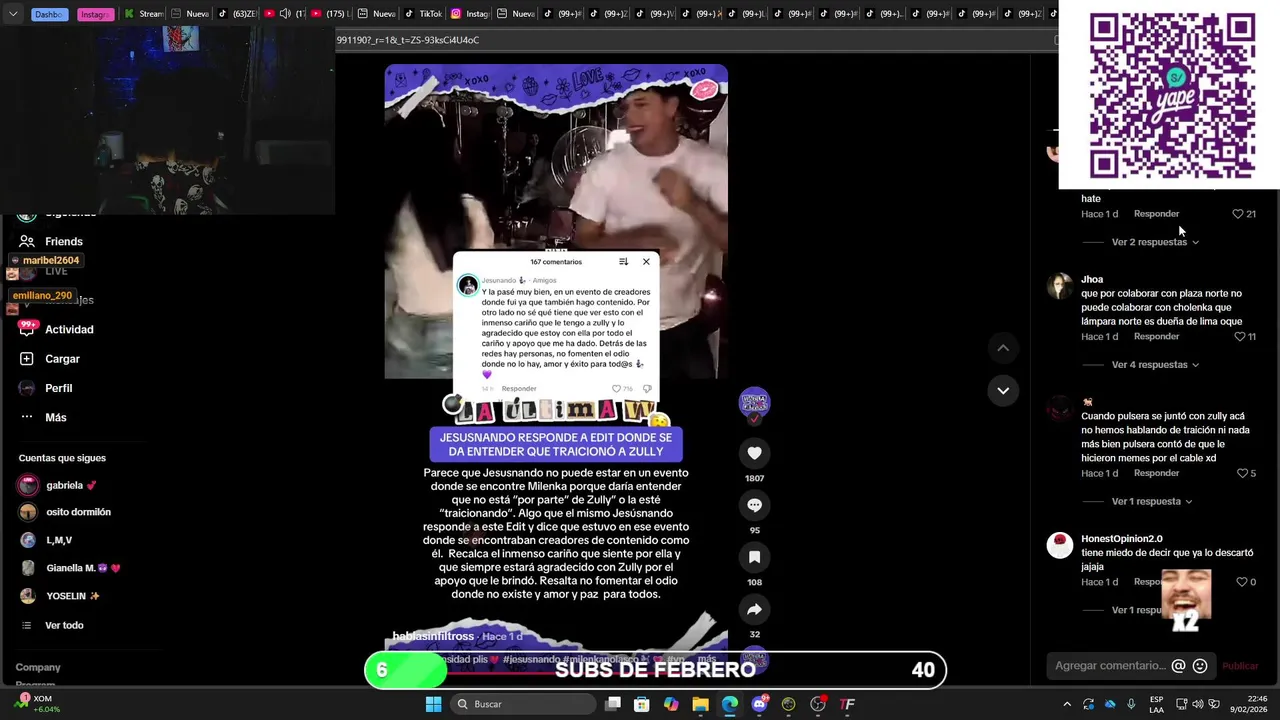The width and height of the screenshot is (1280, 720).
Task: Reply to the pulsera comment with Responder
Action: tap(1156, 473)
